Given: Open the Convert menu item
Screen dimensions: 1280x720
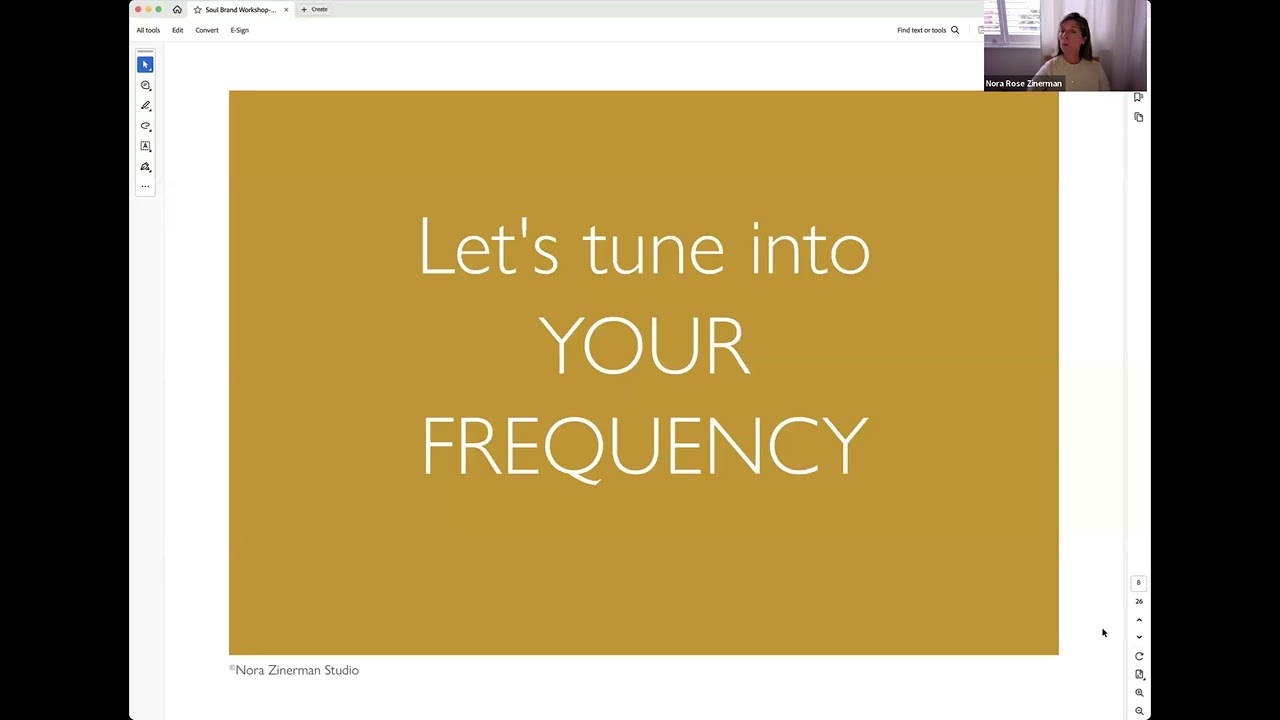Looking at the screenshot, I should 207,30.
